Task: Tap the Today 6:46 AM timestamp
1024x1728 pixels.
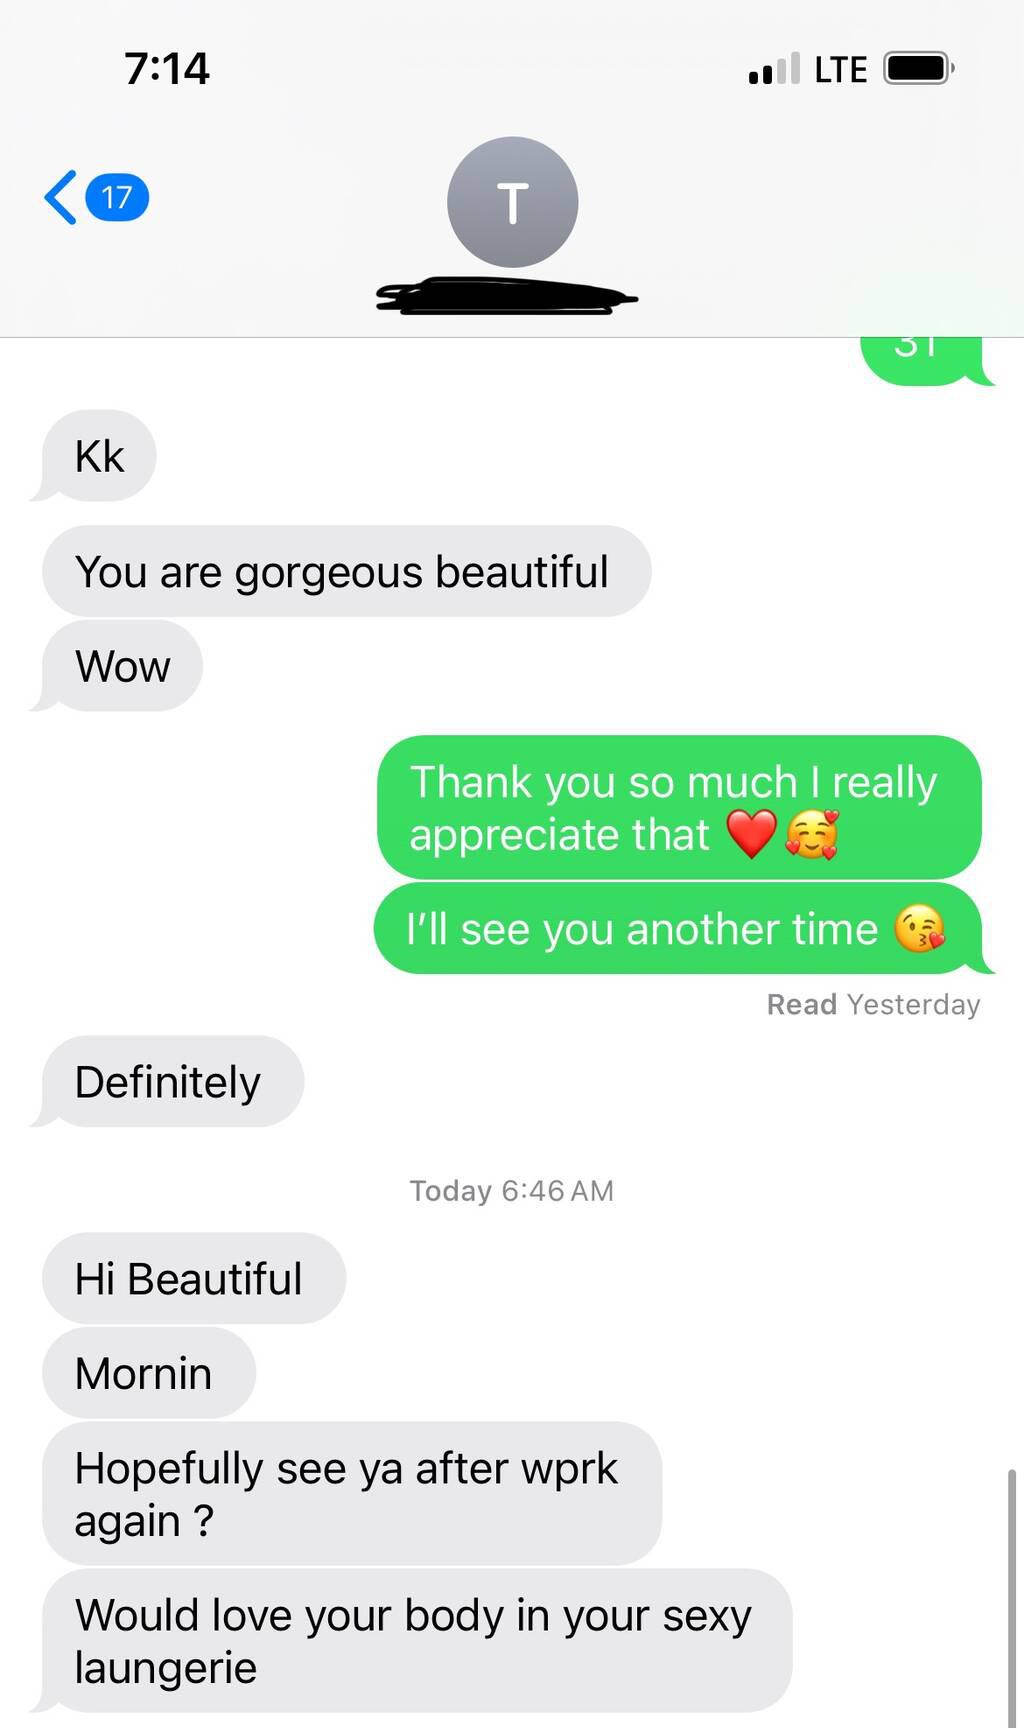Action: (x=511, y=1190)
